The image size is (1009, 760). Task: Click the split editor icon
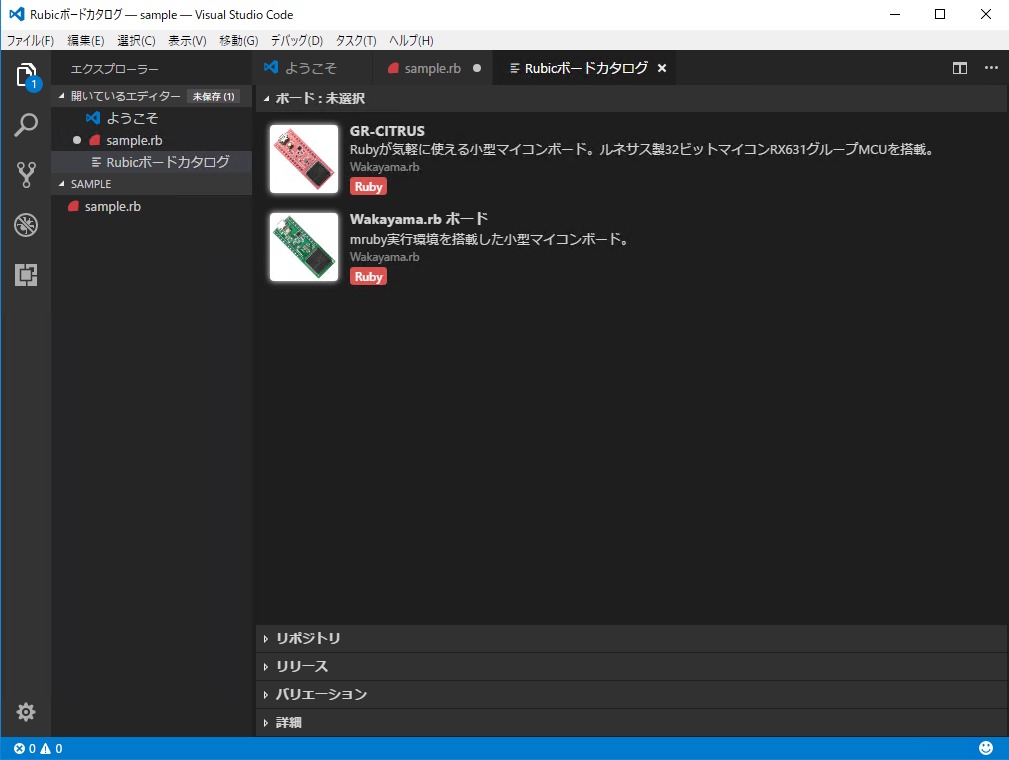[959, 68]
